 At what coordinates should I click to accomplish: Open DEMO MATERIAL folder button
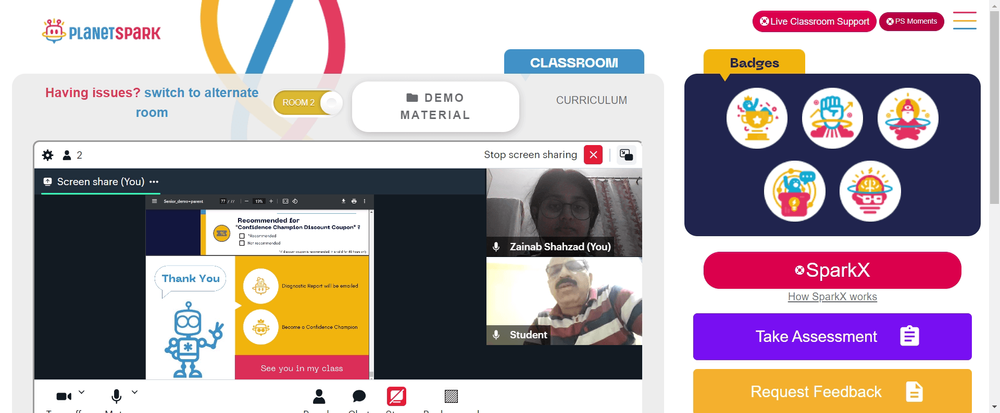(x=436, y=106)
